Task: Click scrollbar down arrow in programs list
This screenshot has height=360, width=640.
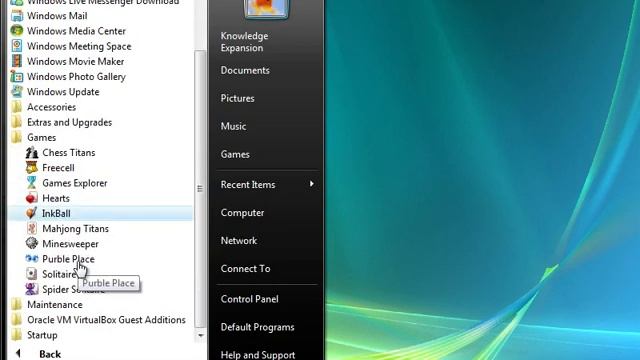Action: (x=200, y=336)
